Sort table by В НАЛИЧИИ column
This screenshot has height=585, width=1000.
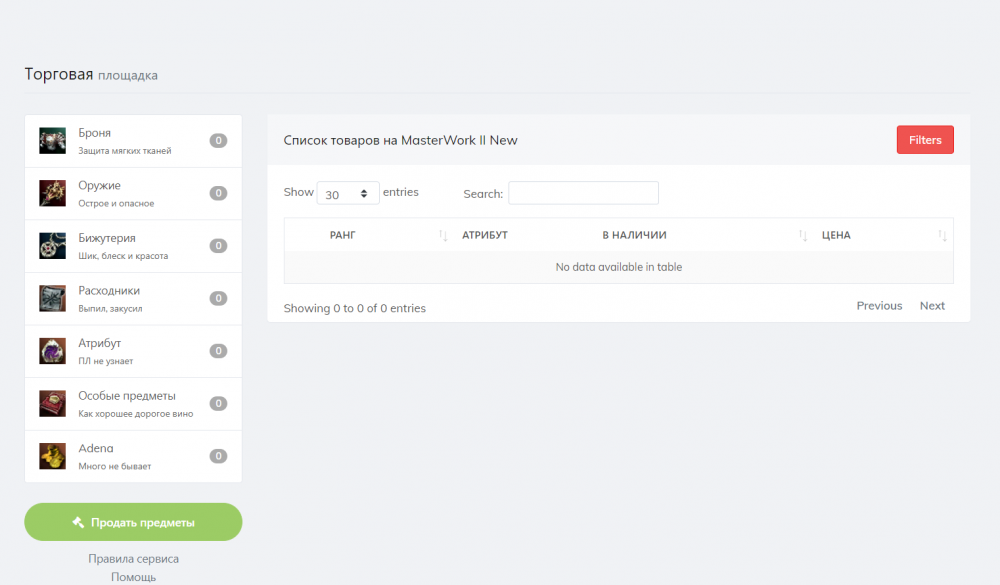coord(634,235)
